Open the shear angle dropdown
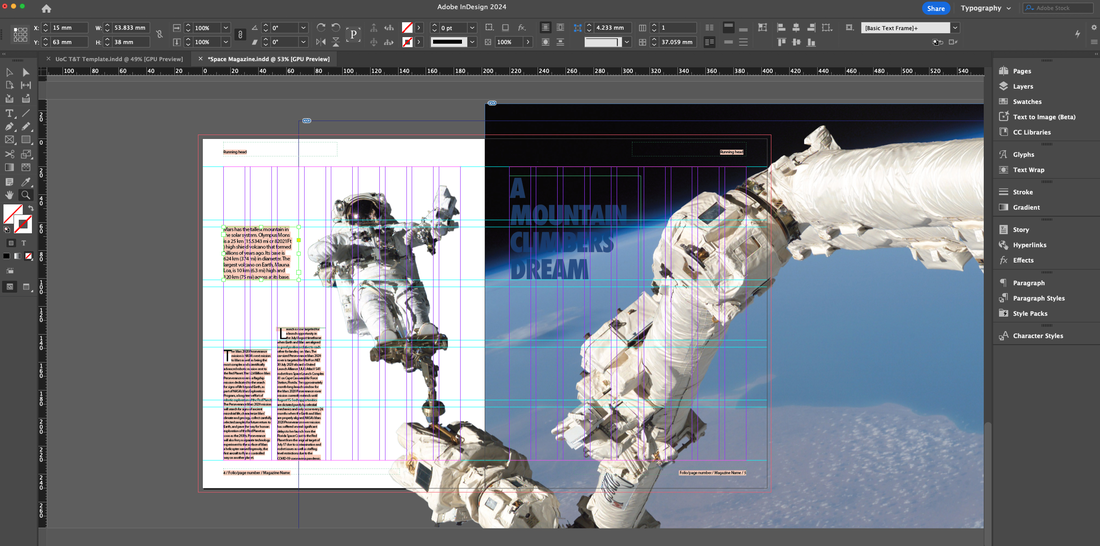Image resolution: width=1100 pixels, height=546 pixels. point(303,42)
